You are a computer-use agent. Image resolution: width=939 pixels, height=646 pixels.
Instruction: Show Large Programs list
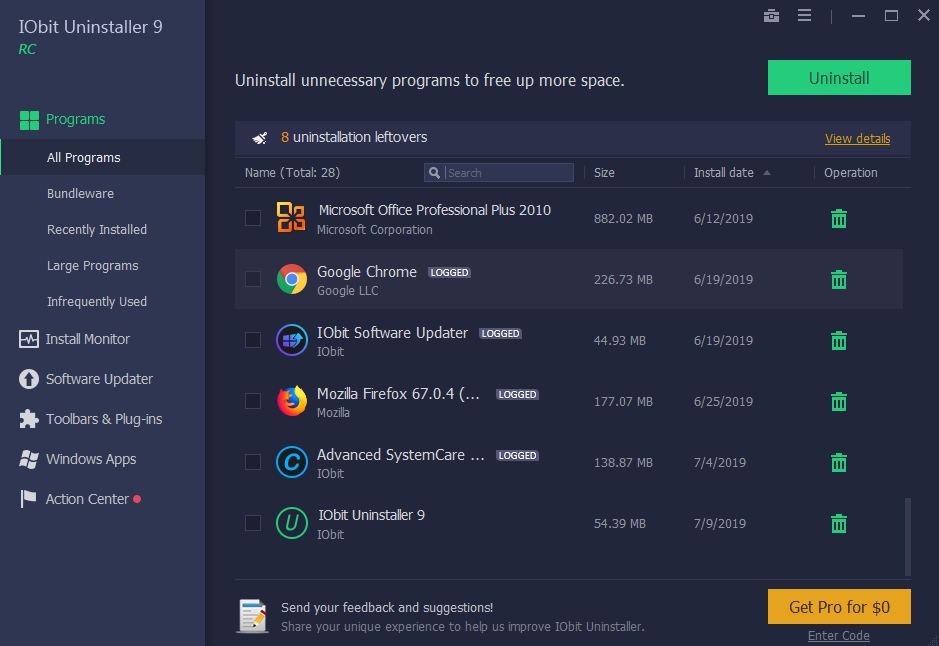click(93, 266)
